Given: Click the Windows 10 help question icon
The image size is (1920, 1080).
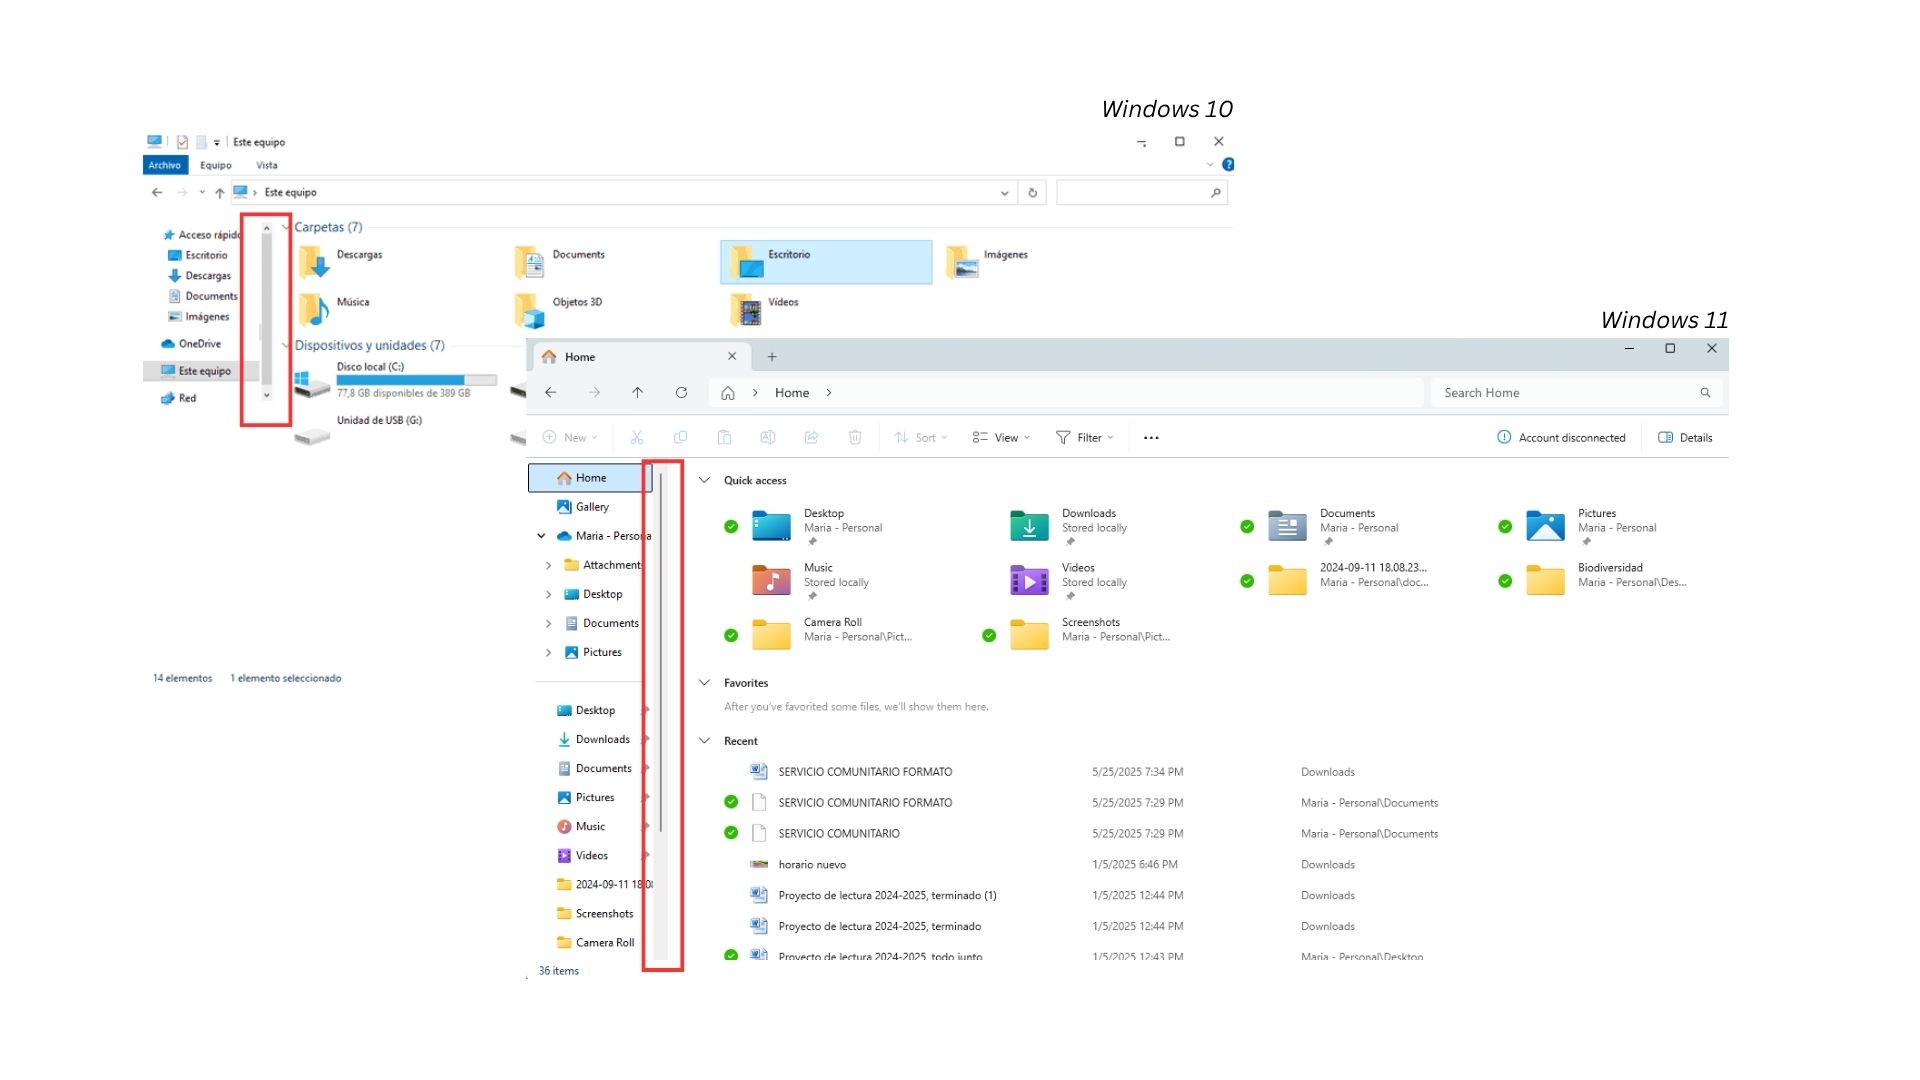Looking at the screenshot, I should coord(1228,165).
